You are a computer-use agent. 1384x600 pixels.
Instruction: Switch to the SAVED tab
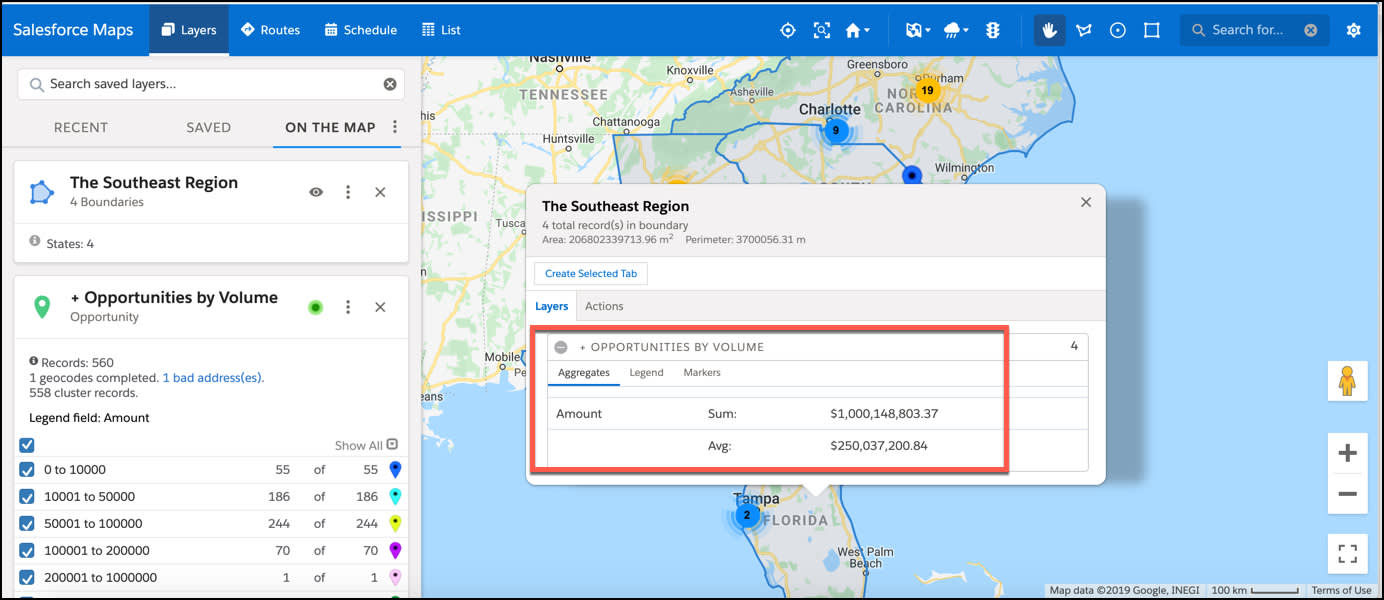(x=208, y=127)
